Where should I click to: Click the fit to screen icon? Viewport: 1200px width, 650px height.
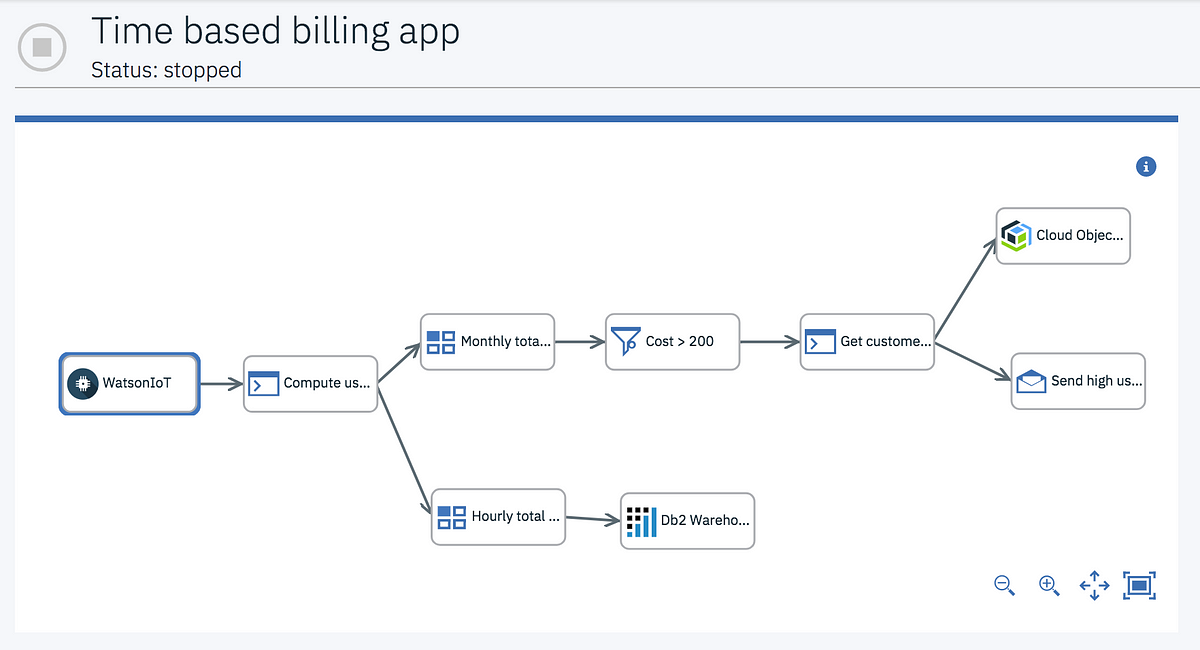pyautogui.click(x=1140, y=586)
